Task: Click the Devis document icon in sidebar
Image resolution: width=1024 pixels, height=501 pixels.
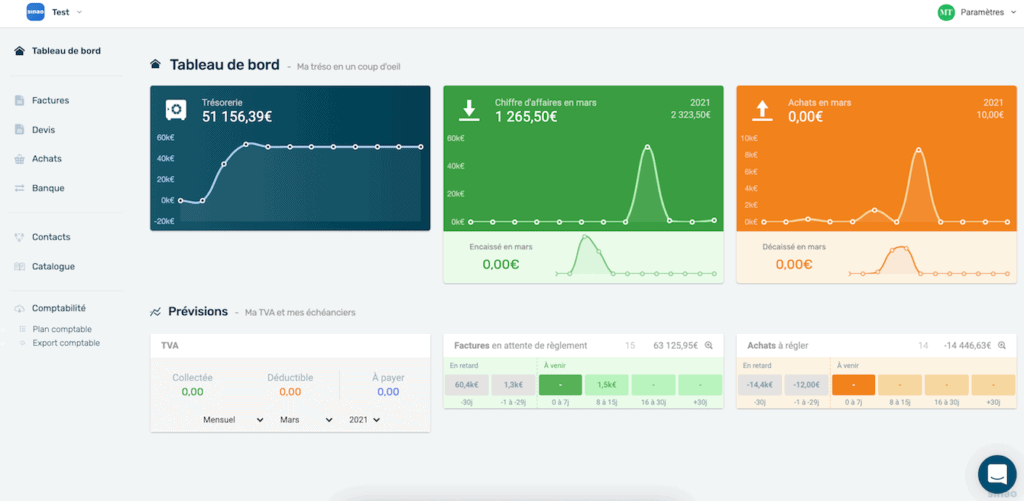Action: (20, 130)
